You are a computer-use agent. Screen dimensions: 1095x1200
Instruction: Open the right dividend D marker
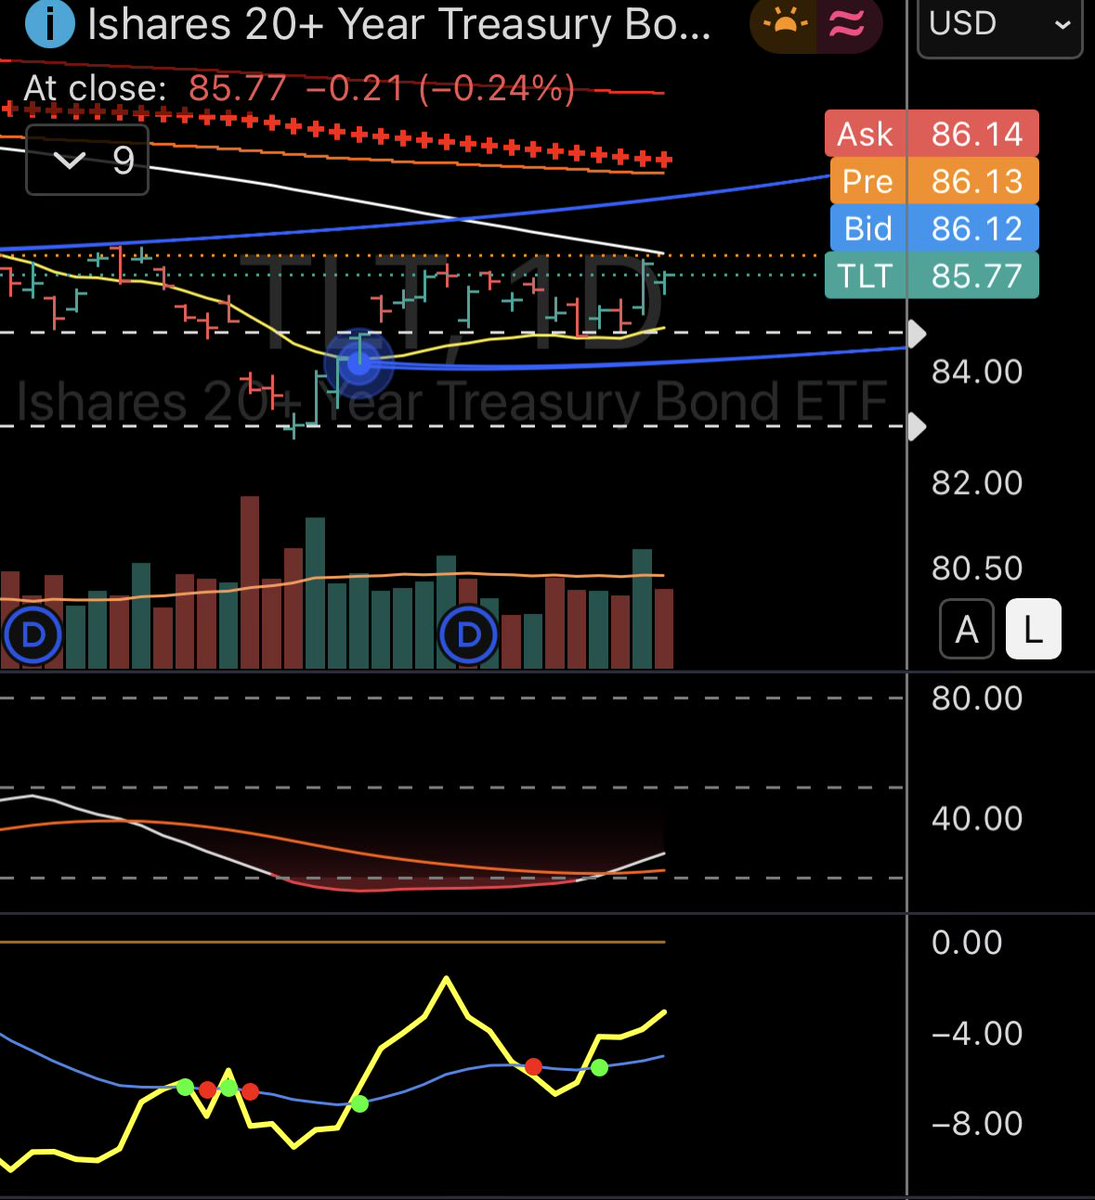point(469,634)
